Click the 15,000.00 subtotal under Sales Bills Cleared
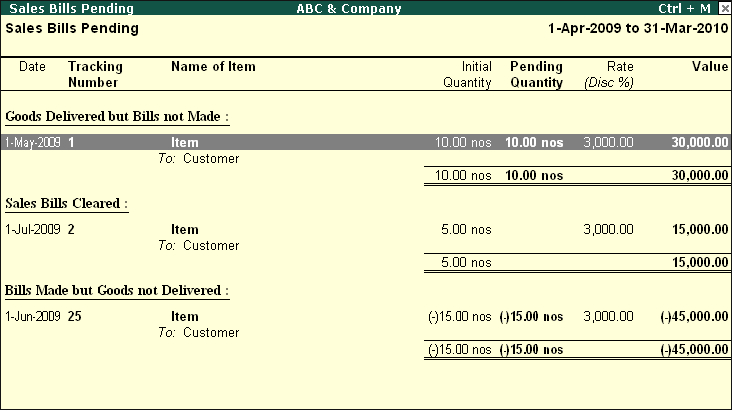 (x=699, y=263)
